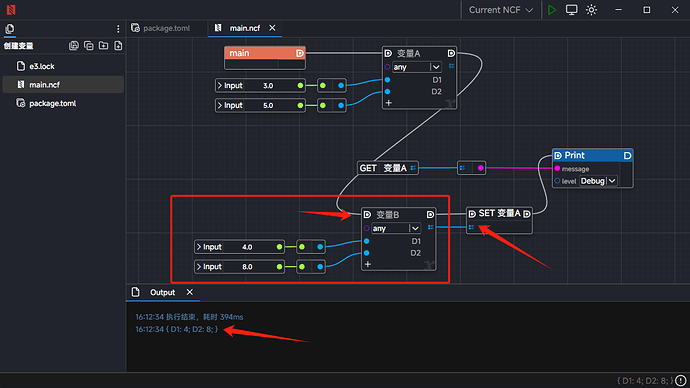
Task: Select package.toml in file tree
Action: [x=63, y=103]
